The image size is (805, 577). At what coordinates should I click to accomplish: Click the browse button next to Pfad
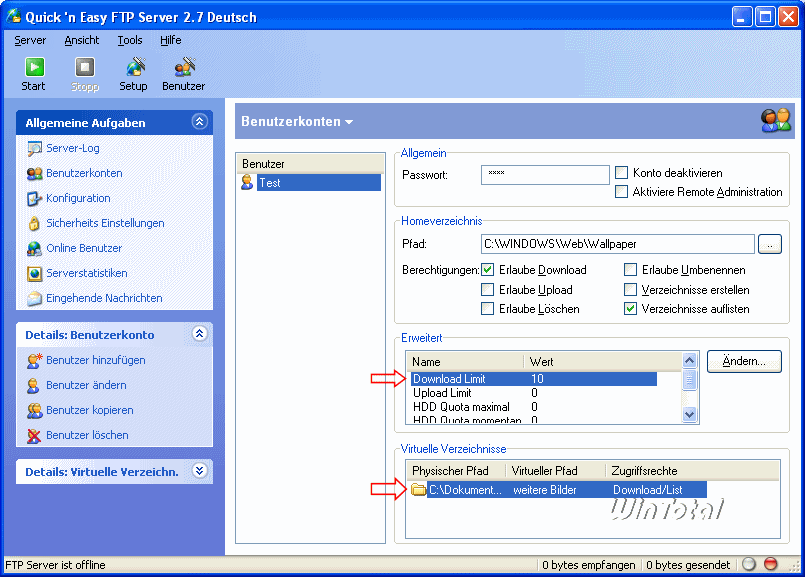click(770, 244)
